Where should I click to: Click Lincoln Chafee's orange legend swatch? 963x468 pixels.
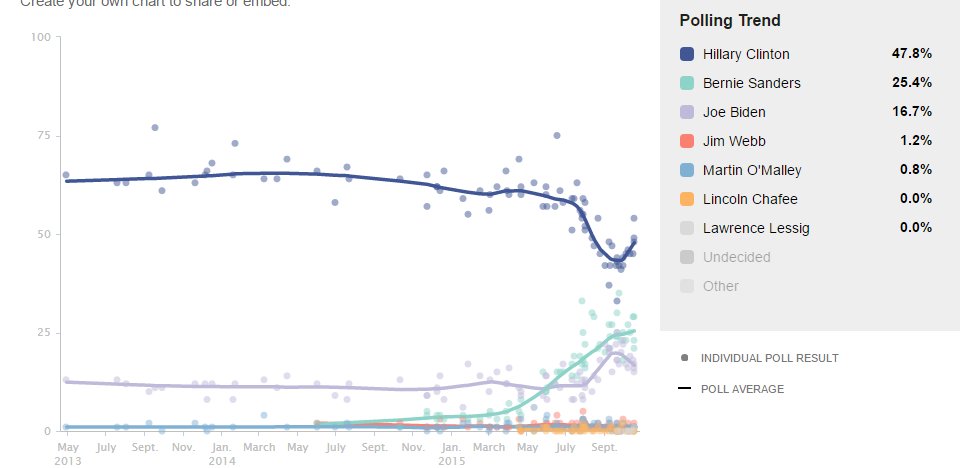[x=687, y=199]
